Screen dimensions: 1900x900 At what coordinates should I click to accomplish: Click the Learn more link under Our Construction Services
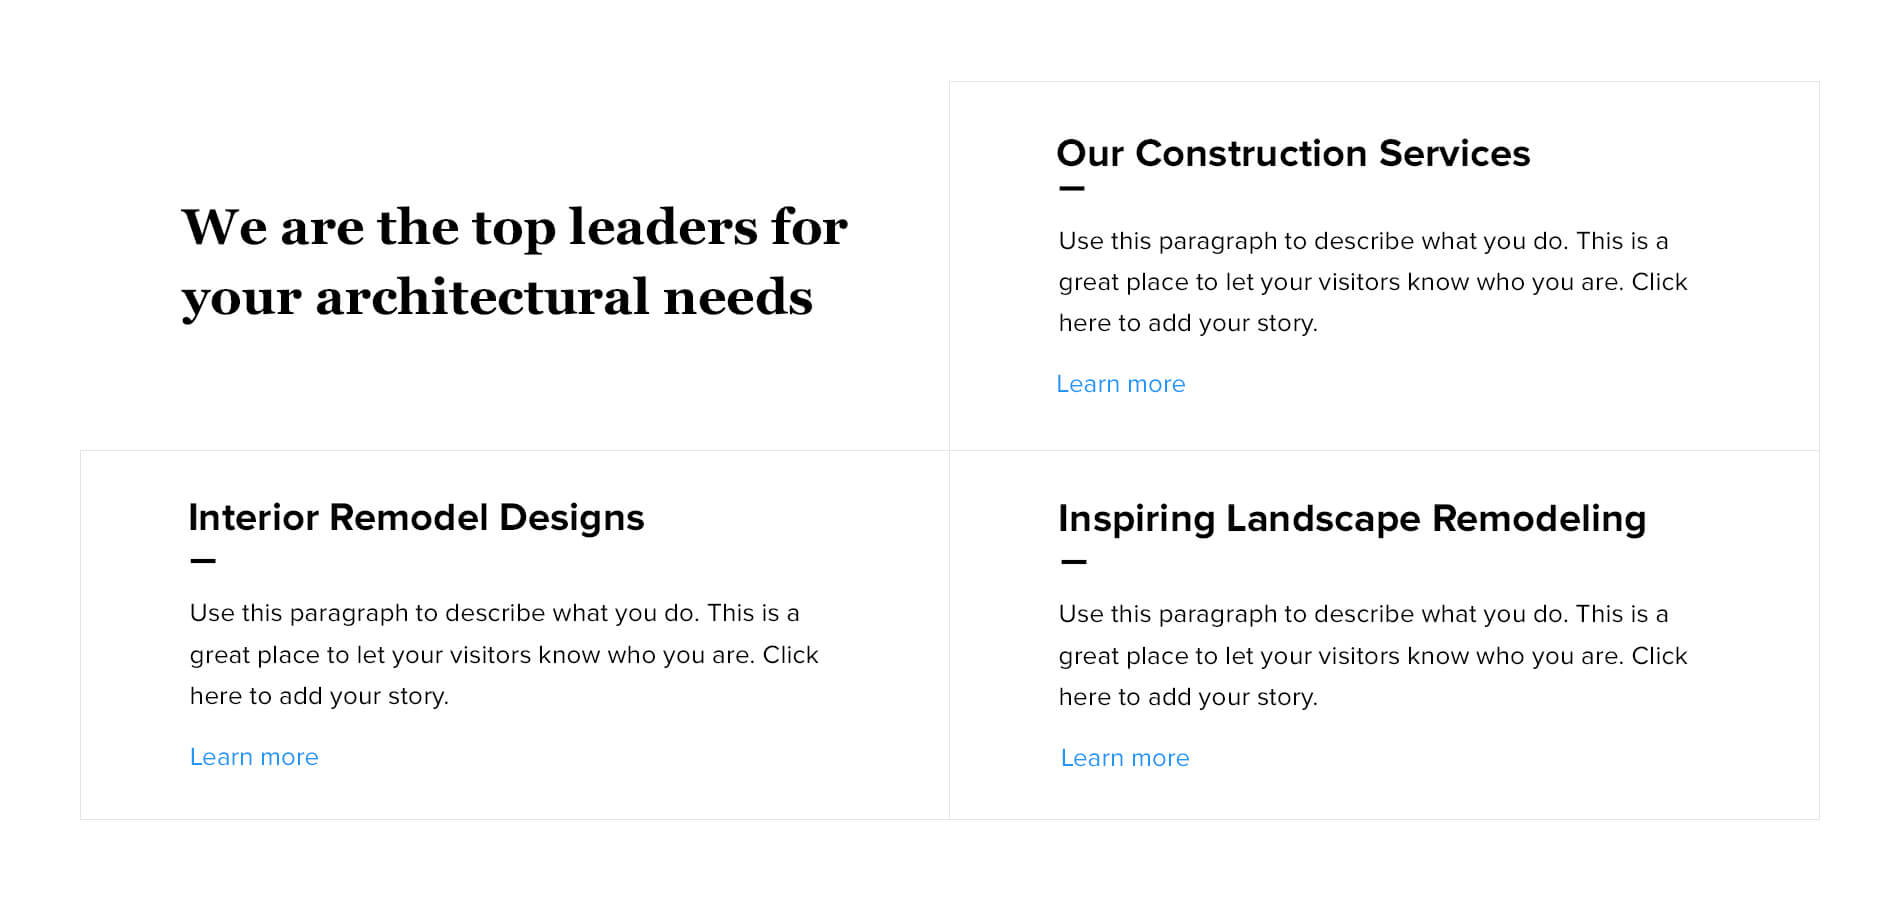click(x=1120, y=384)
